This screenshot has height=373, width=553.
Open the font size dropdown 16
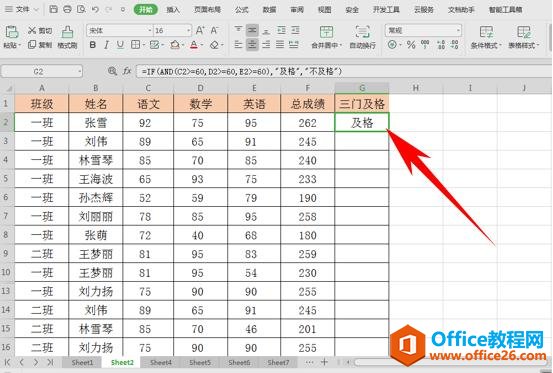(x=189, y=31)
